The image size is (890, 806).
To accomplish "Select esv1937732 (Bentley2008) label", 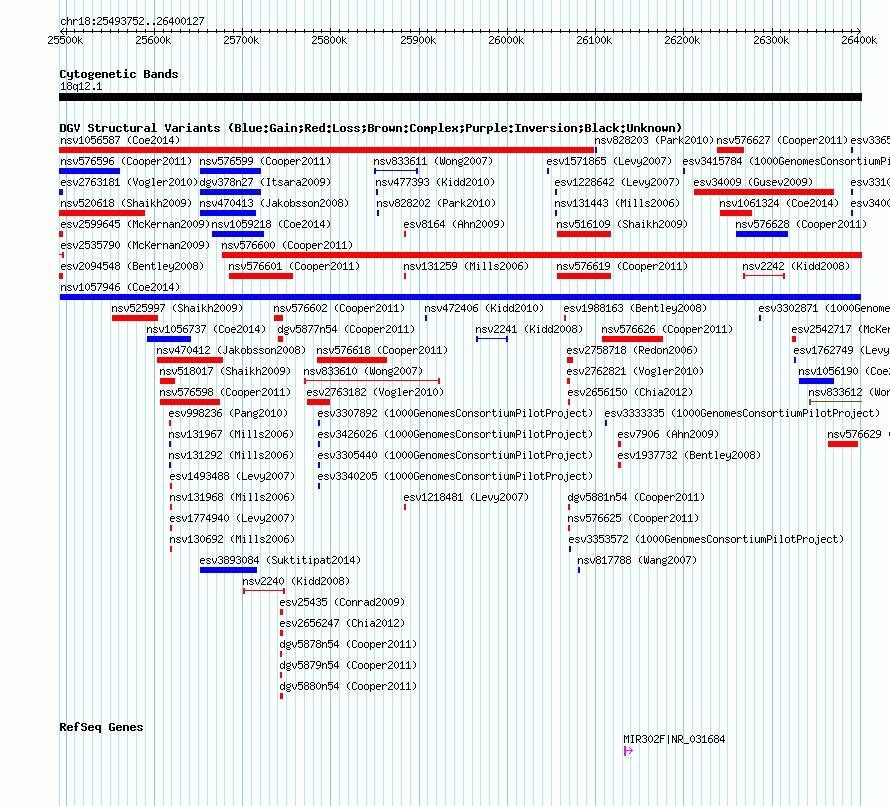I will click(x=689, y=455).
